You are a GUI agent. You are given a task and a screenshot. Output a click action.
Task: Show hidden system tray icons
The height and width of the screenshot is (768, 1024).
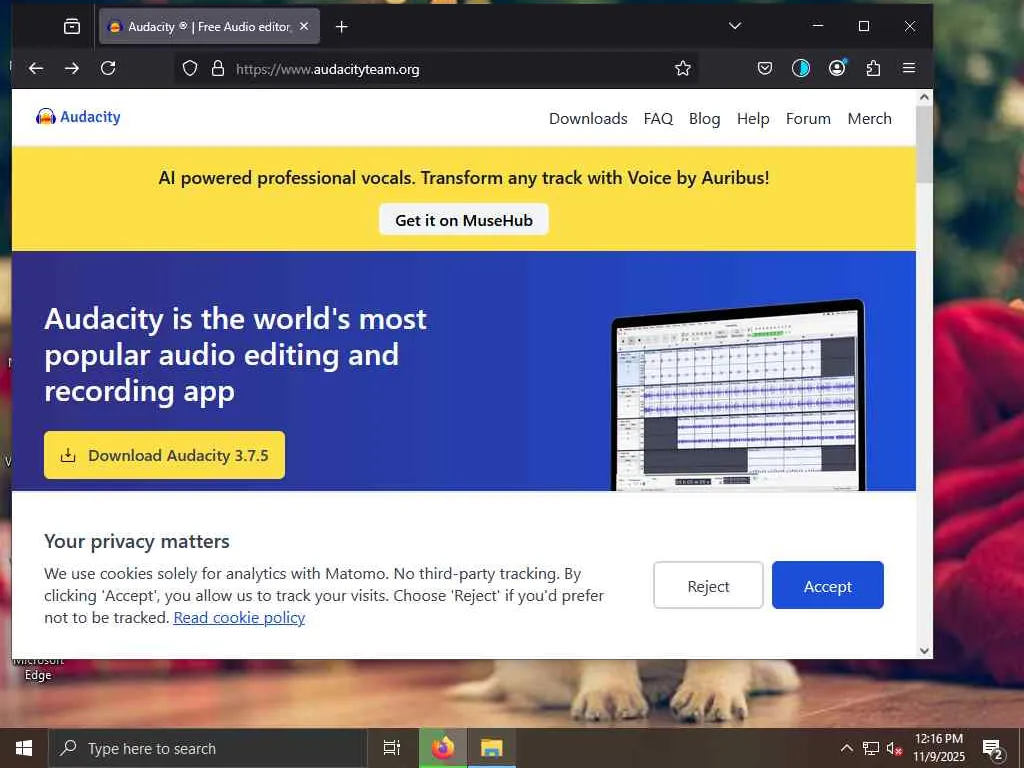tap(846, 748)
